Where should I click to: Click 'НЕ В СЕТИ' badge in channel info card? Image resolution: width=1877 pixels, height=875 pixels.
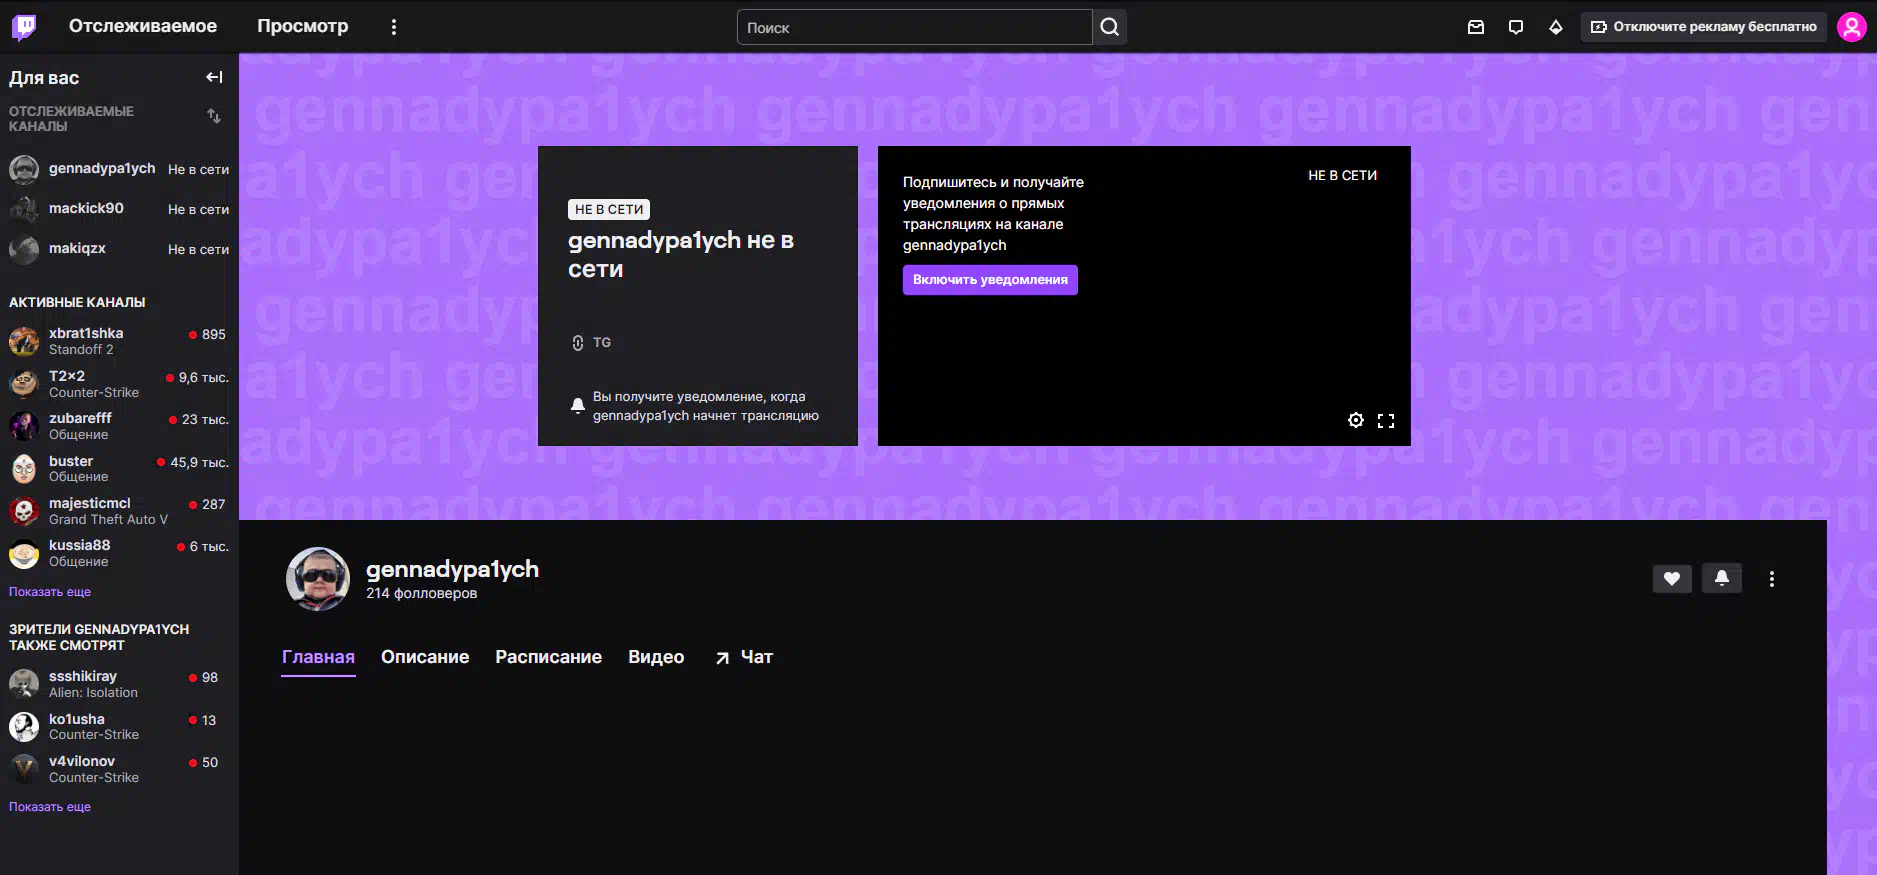(x=609, y=210)
